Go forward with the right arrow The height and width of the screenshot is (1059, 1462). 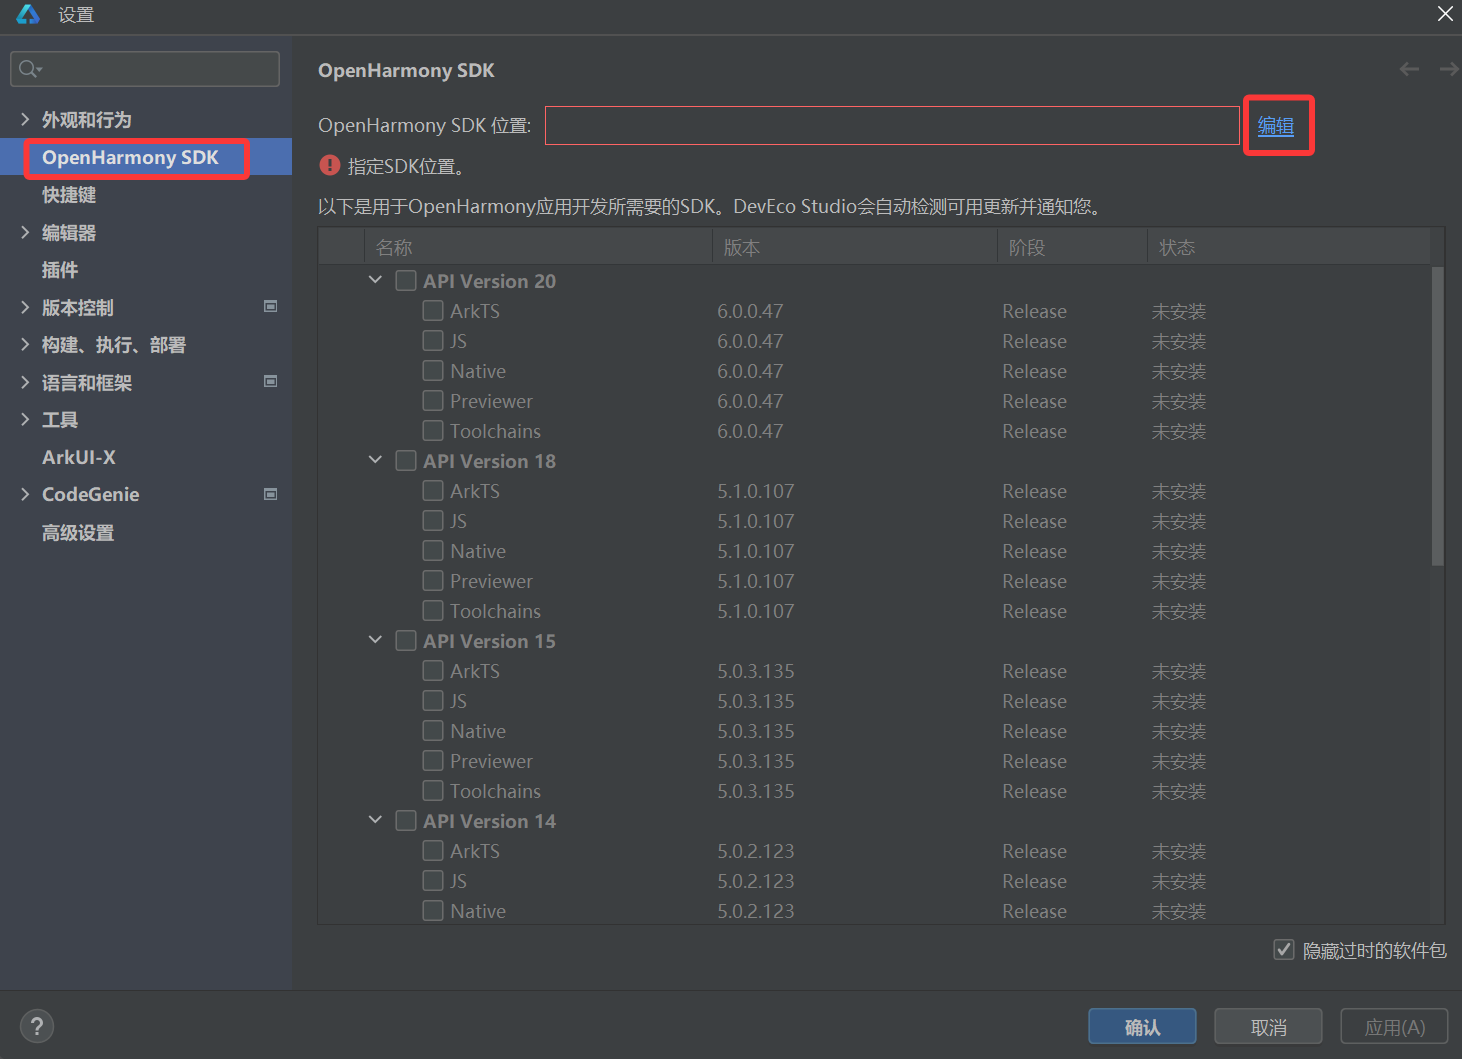[1449, 69]
